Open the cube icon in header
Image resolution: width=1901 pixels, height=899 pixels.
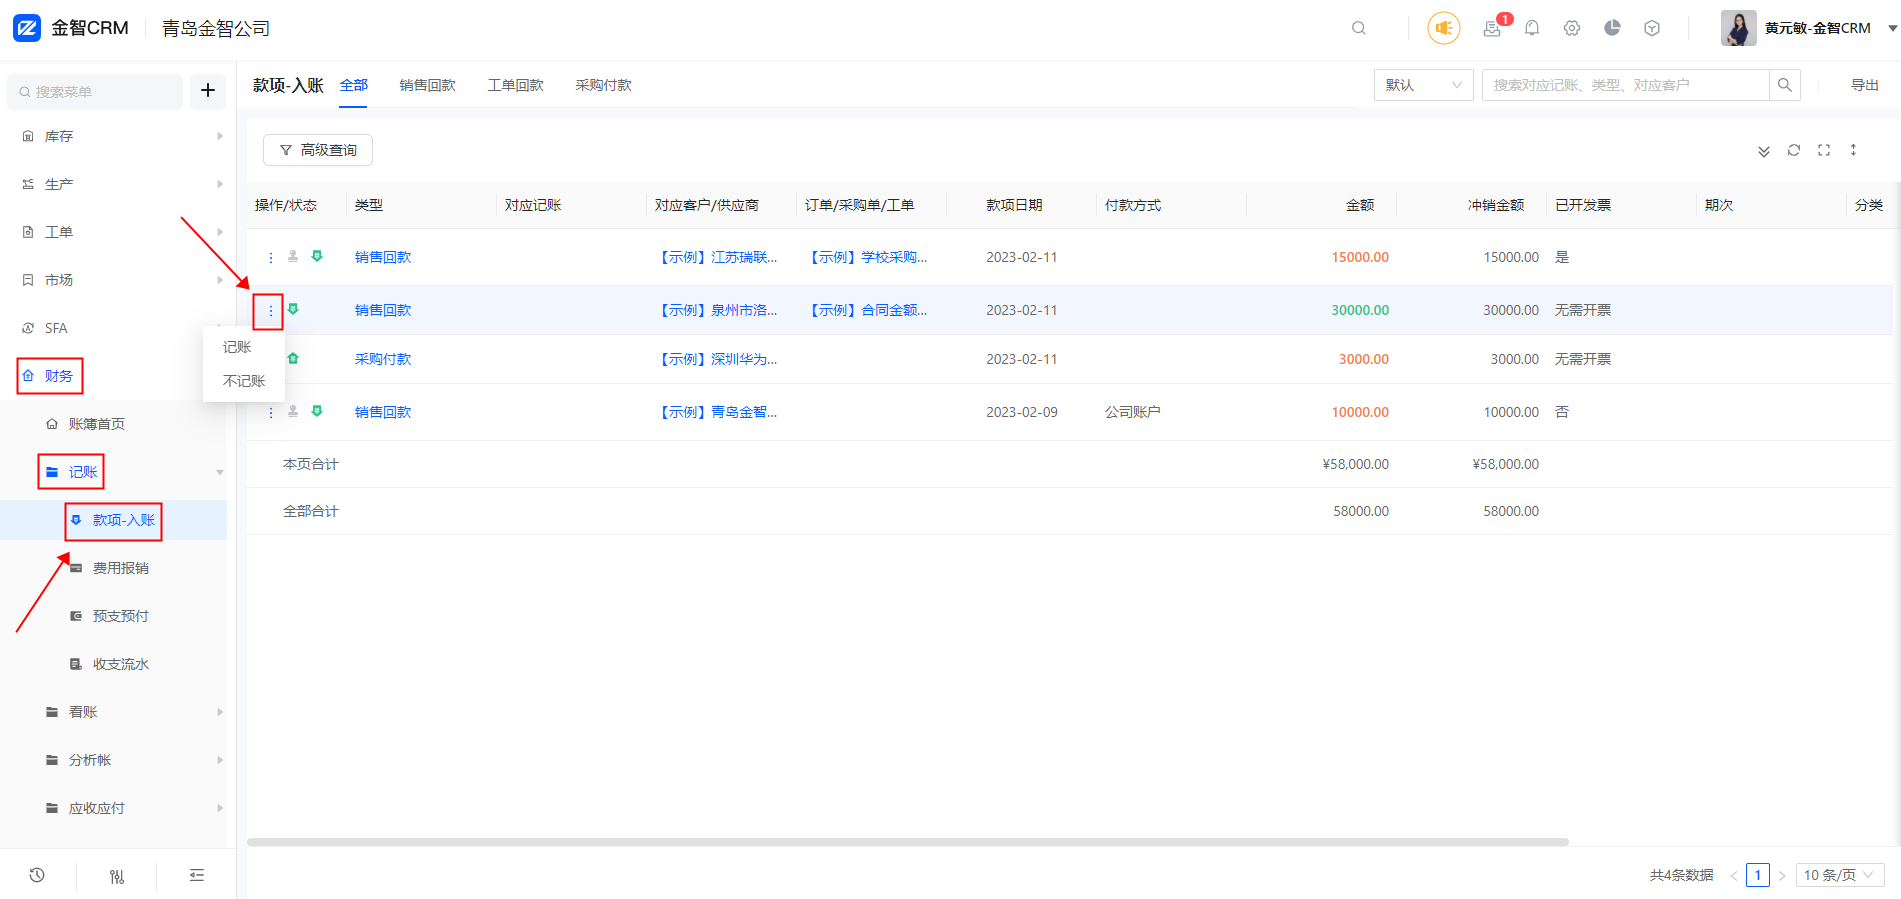click(1652, 28)
